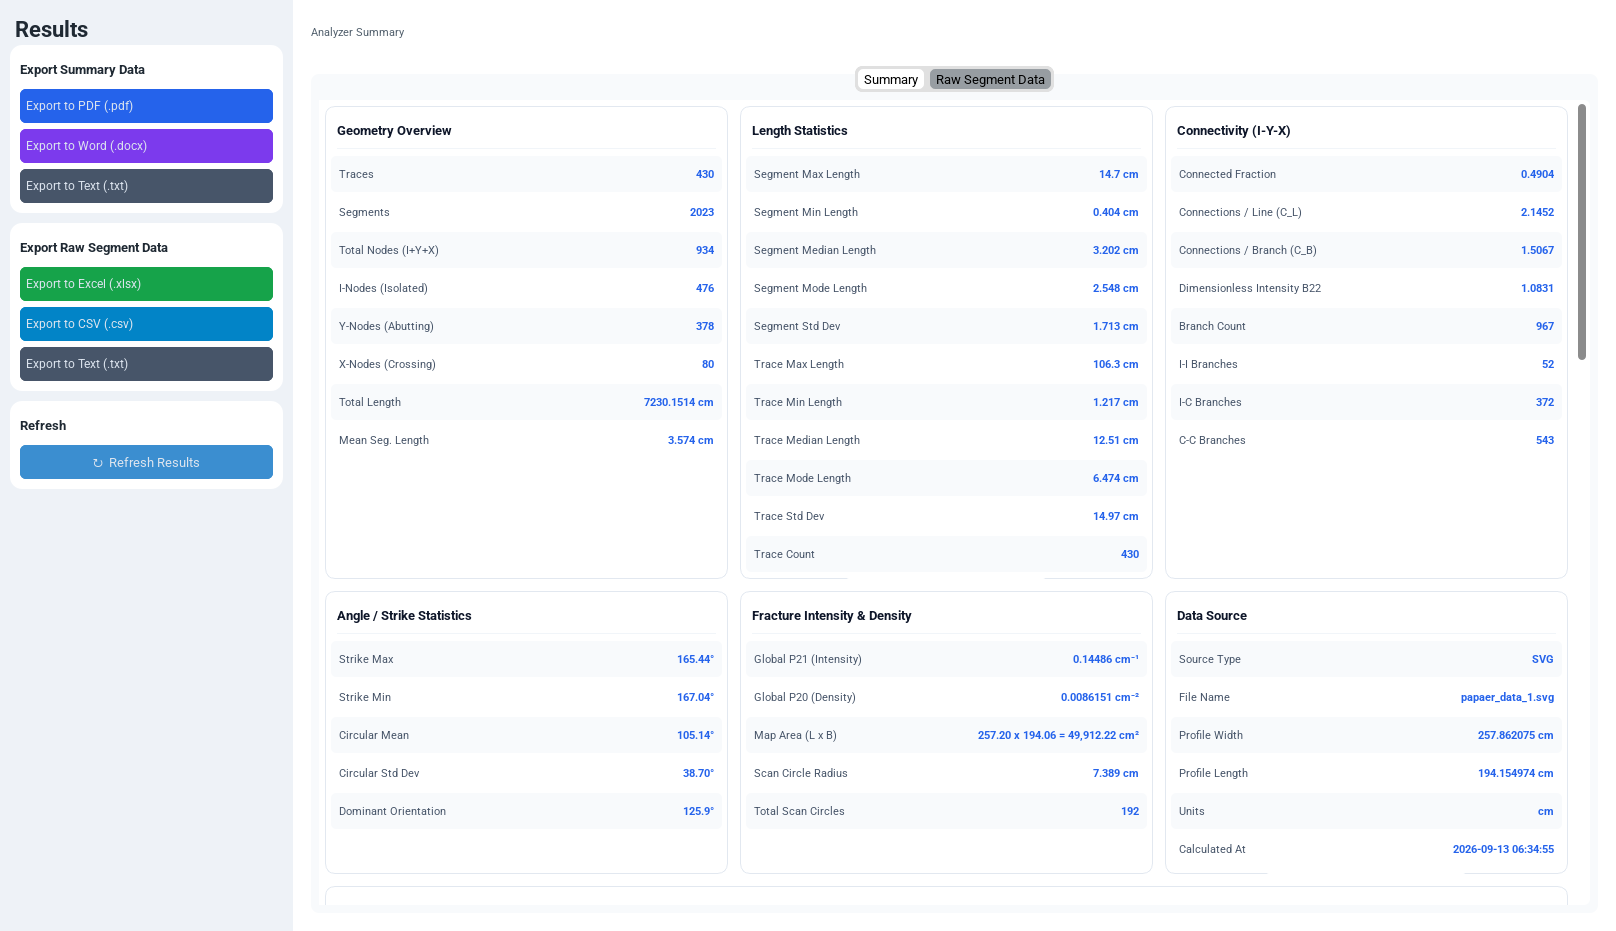This screenshot has height=931, width=1616.
Task: Select the Source Type value SVG
Action: (x=1543, y=659)
